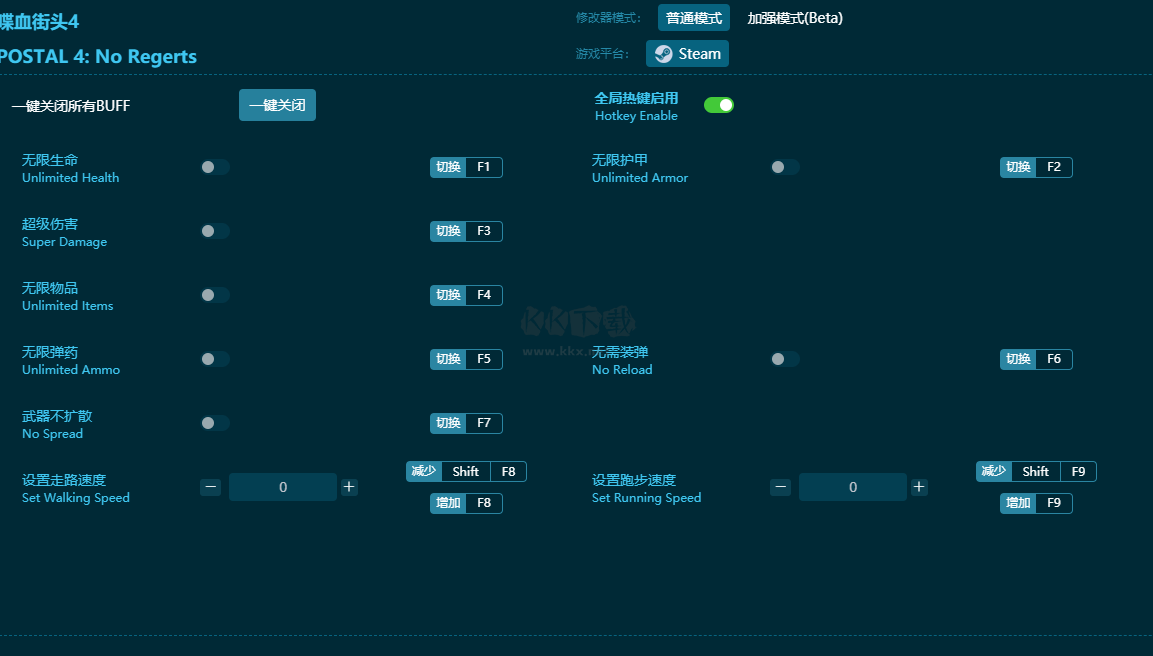The height and width of the screenshot is (656, 1153).
Task: Click the 增加 F8 hotkey button
Action: click(466, 503)
